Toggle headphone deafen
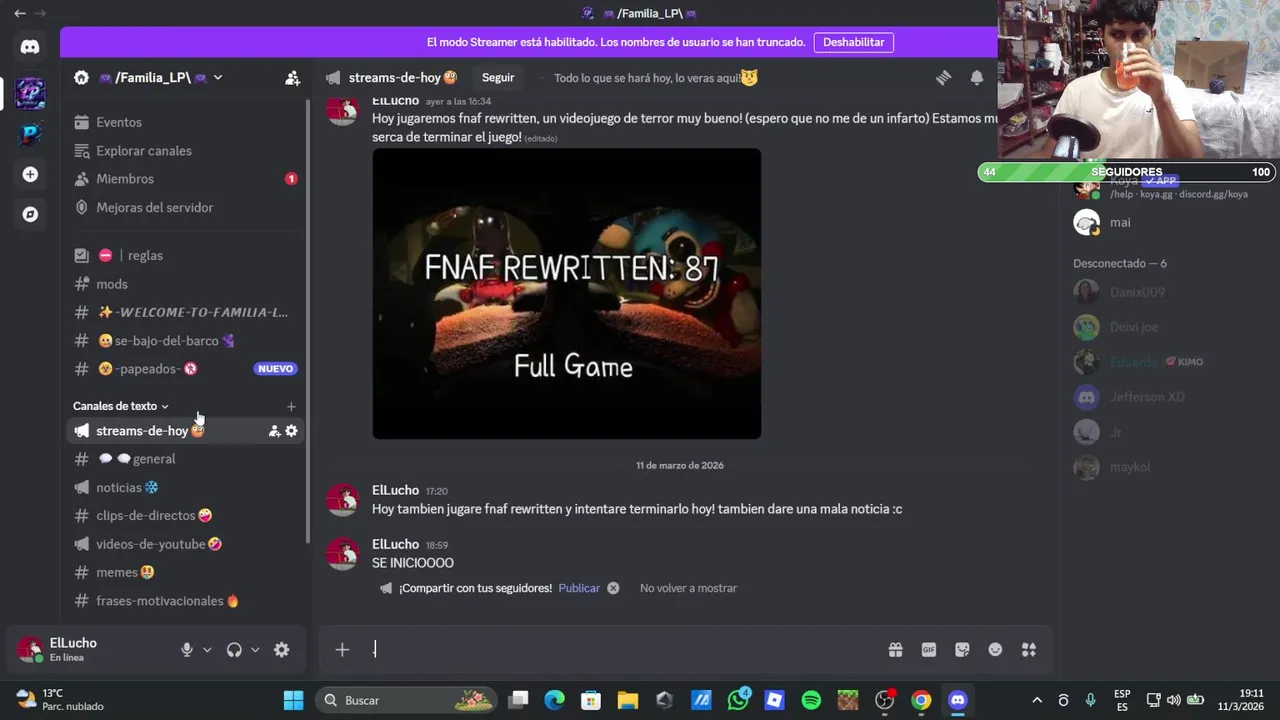This screenshot has height=720, width=1280. click(234, 650)
